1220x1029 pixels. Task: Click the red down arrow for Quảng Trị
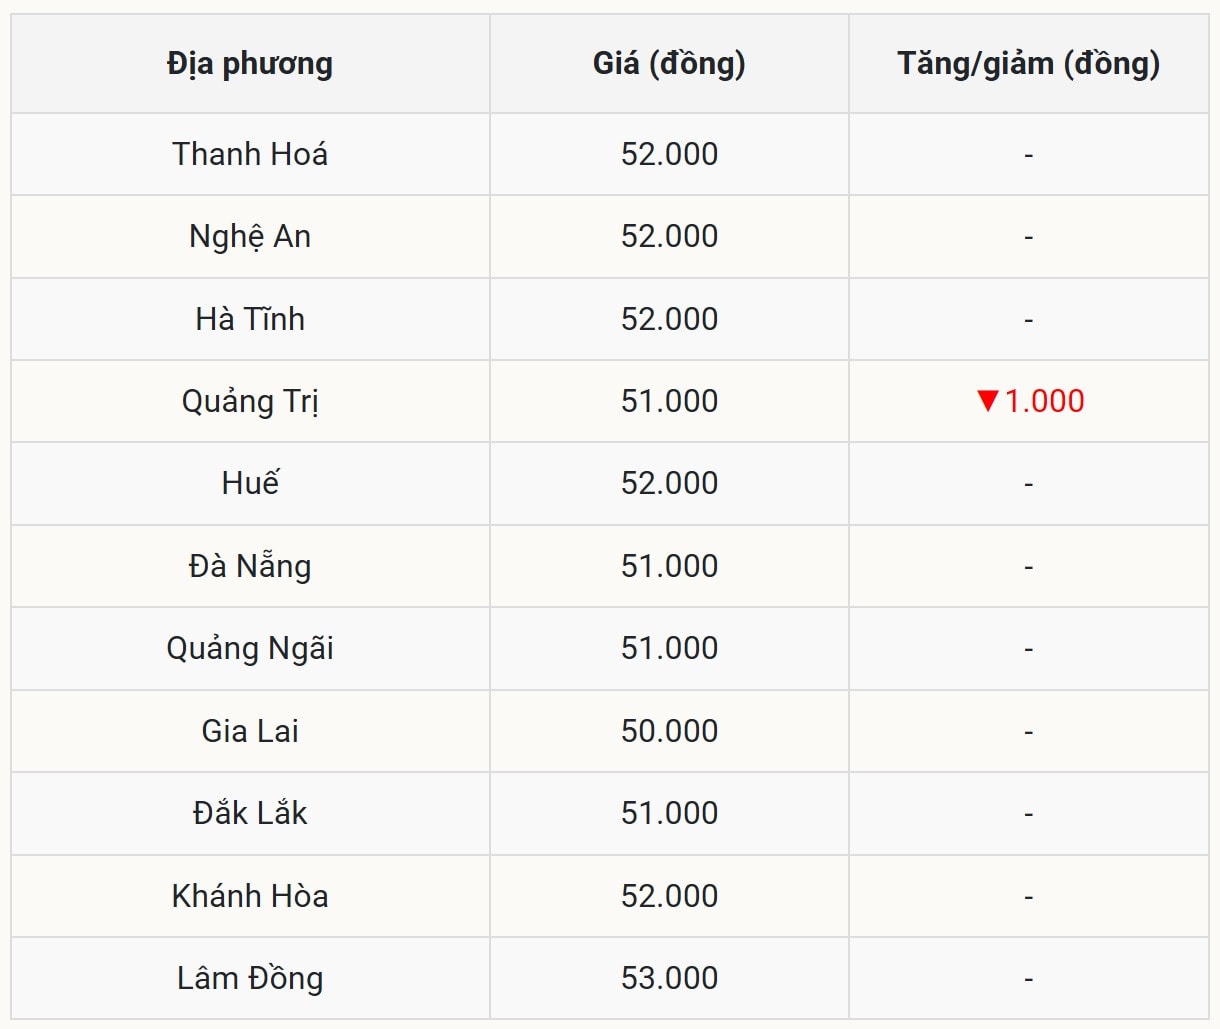[988, 401]
